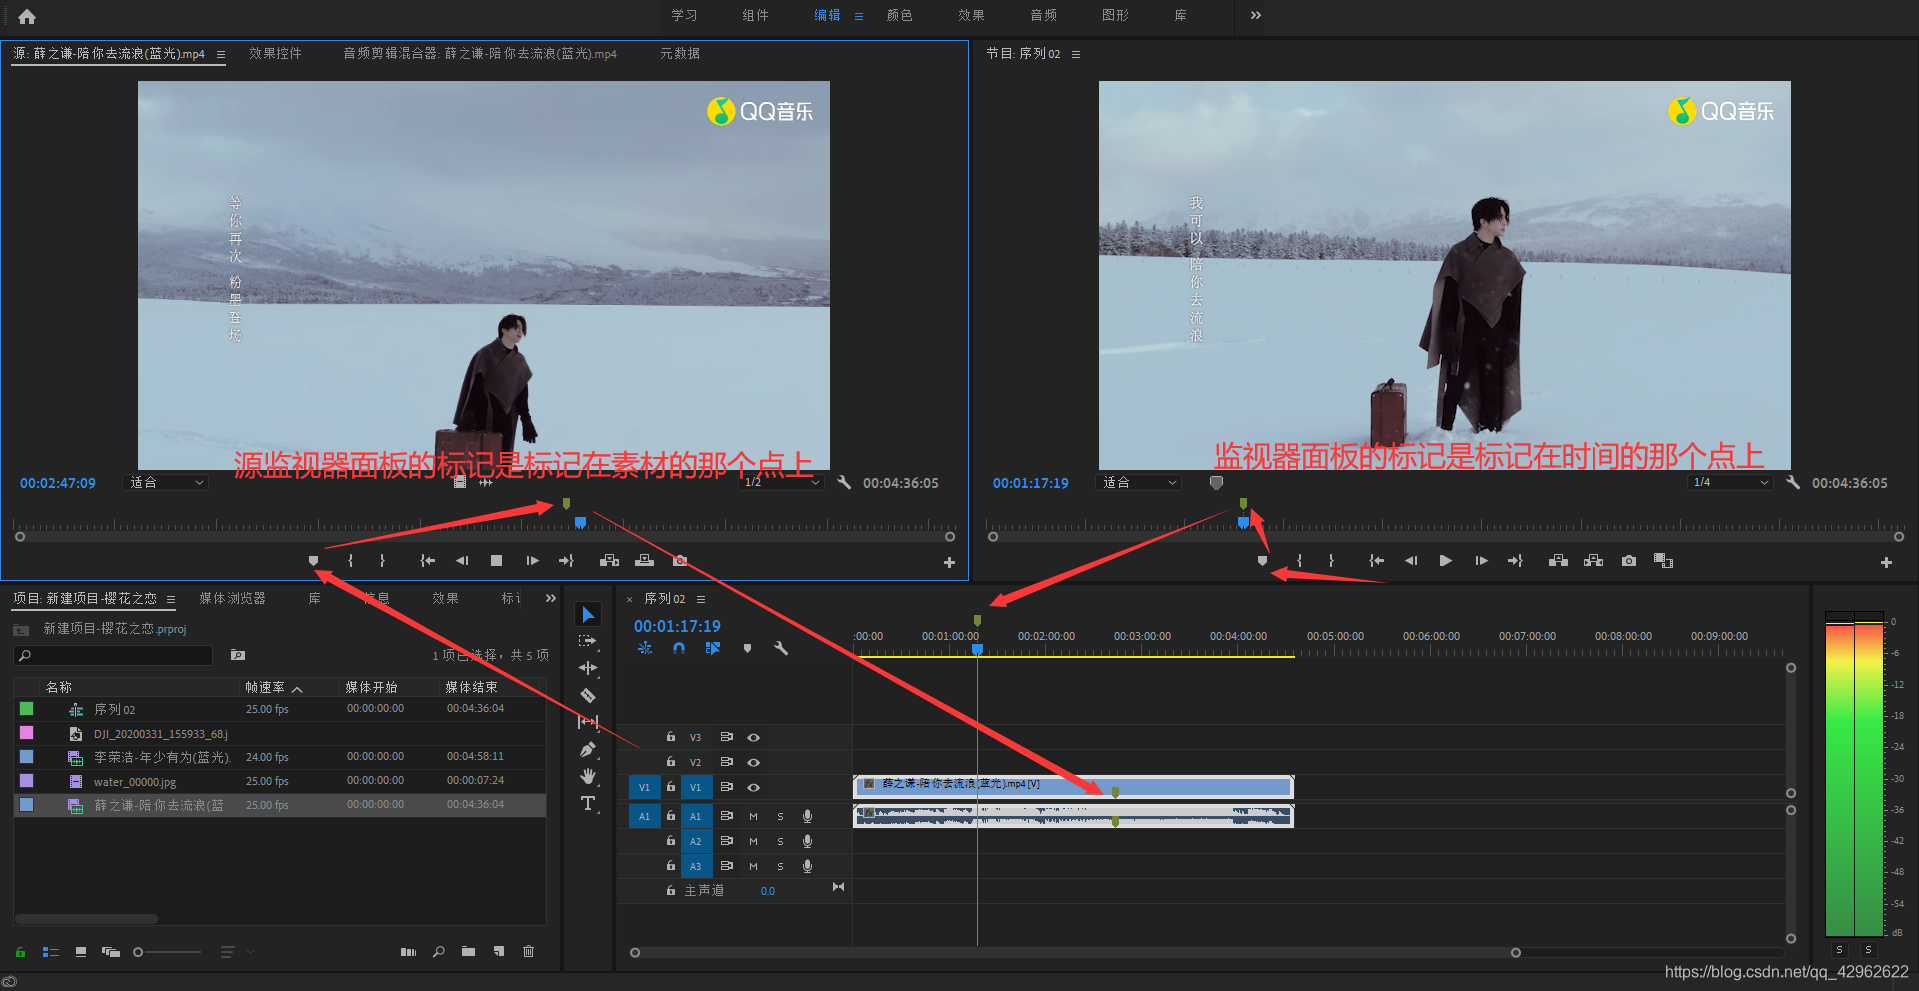Enable voice-over record on A1
The image size is (1919, 991).
pyautogui.click(x=807, y=816)
